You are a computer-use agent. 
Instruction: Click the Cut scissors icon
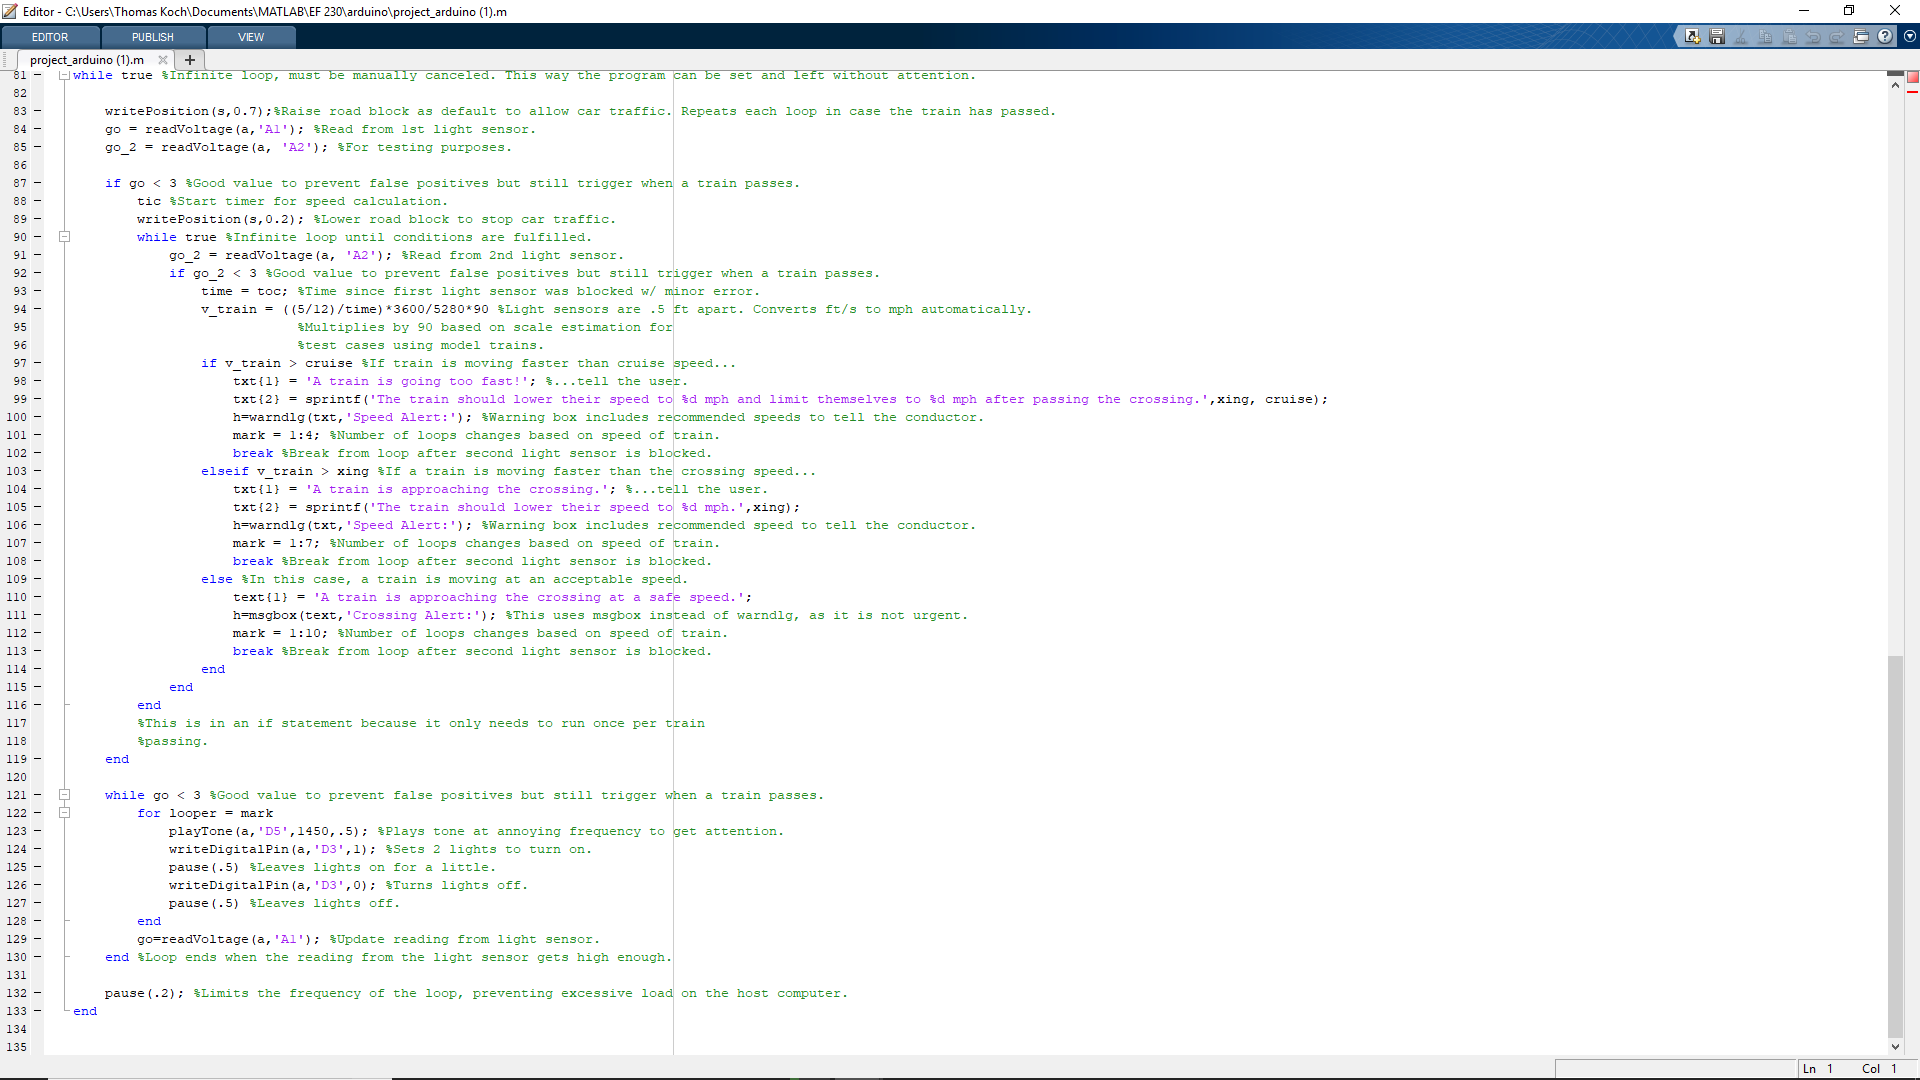coord(1741,37)
